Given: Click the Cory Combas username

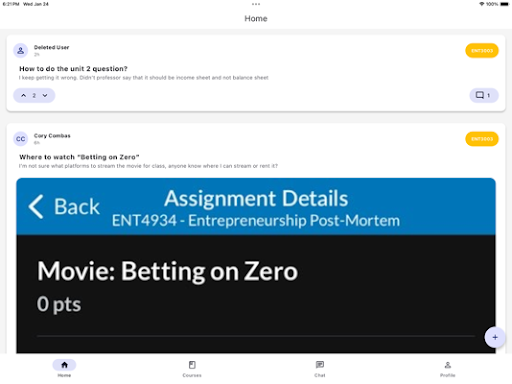Looking at the screenshot, I should click(x=52, y=136).
